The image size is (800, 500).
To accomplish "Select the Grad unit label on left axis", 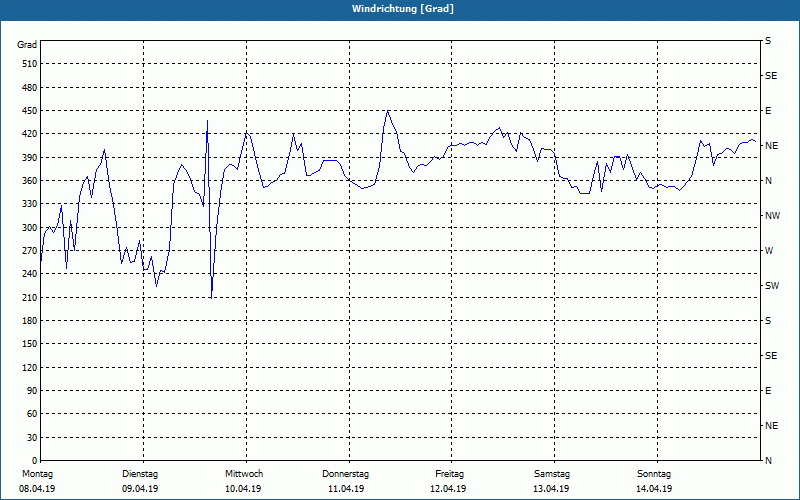I will 27,45.
